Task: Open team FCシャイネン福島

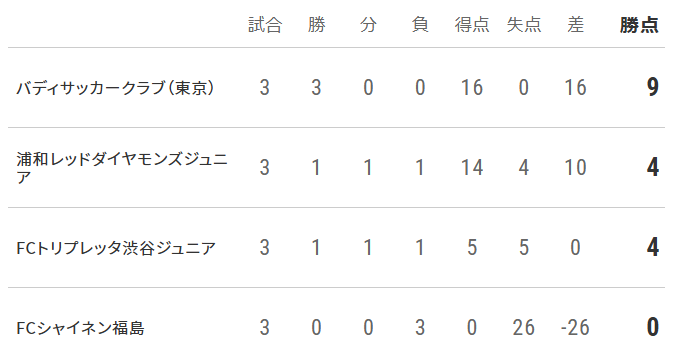Action: (80, 328)
